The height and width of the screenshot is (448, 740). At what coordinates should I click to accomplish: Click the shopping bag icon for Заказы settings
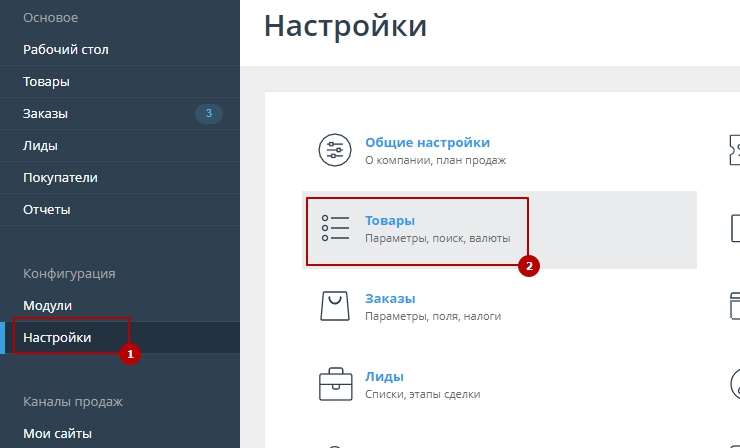[x=335, y=306]
